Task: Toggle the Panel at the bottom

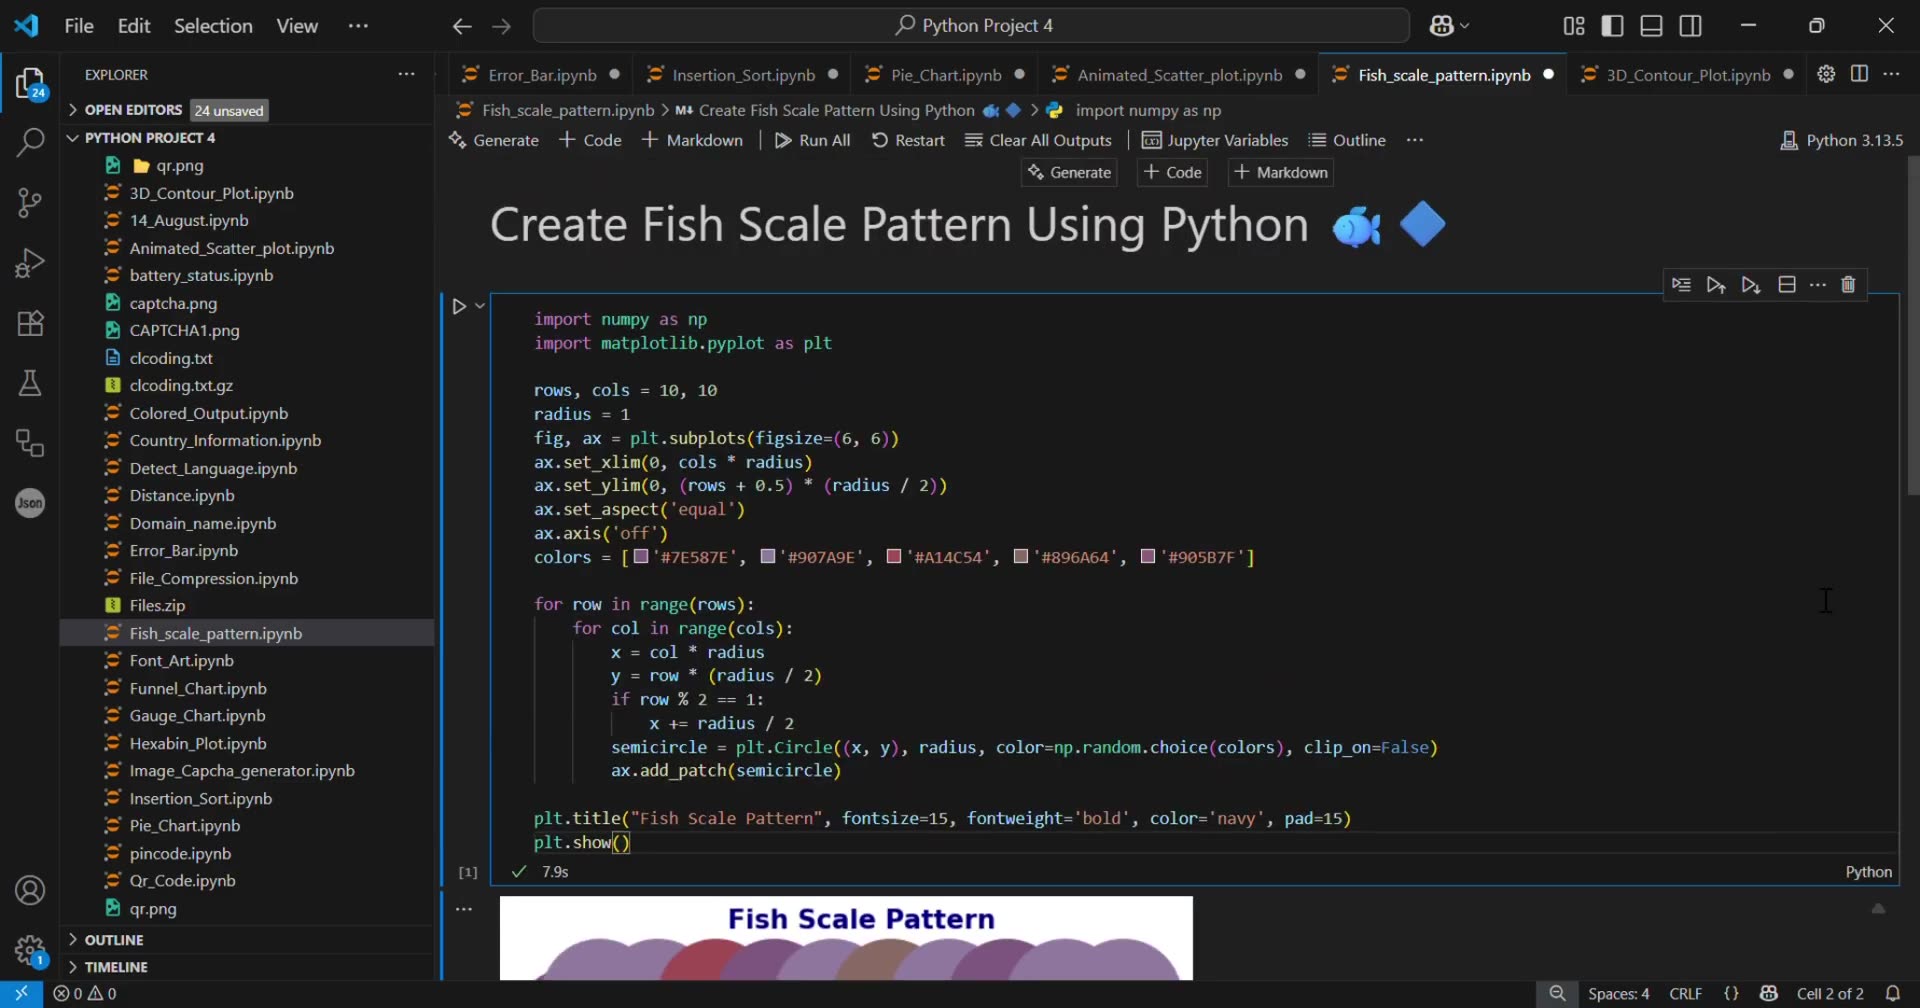Action: pyautogui.click(x=1651, y=25)
